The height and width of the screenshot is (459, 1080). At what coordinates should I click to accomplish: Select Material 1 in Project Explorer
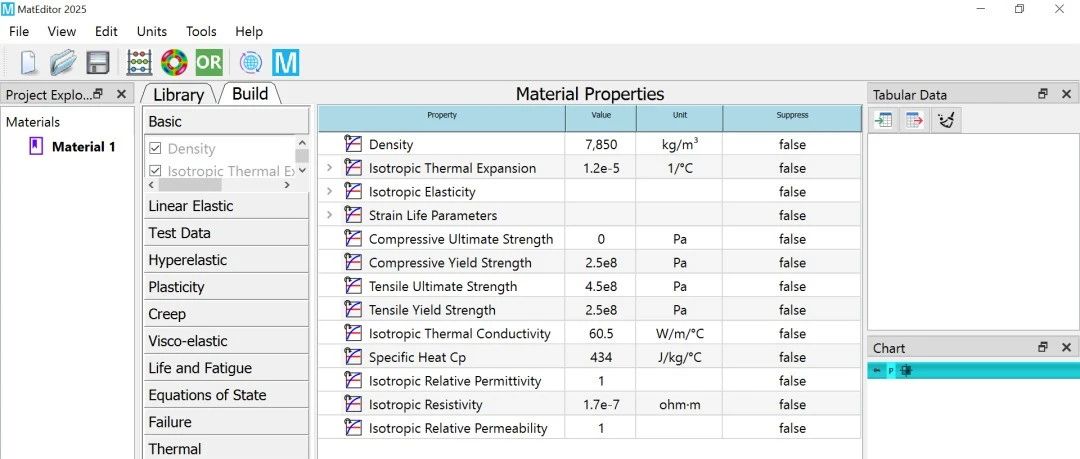pos(83,147)
